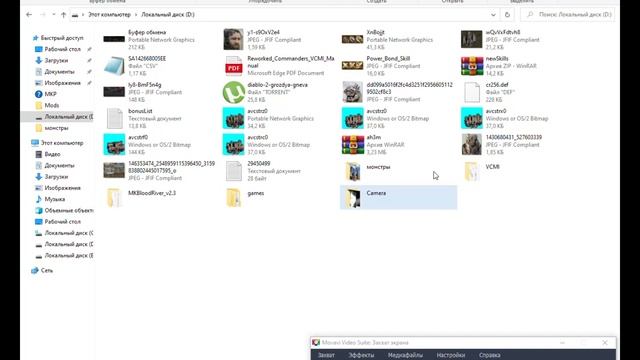Open Медиафайлы menu in Movavi window
Screen dimensions: 640x360
(405, 355)
